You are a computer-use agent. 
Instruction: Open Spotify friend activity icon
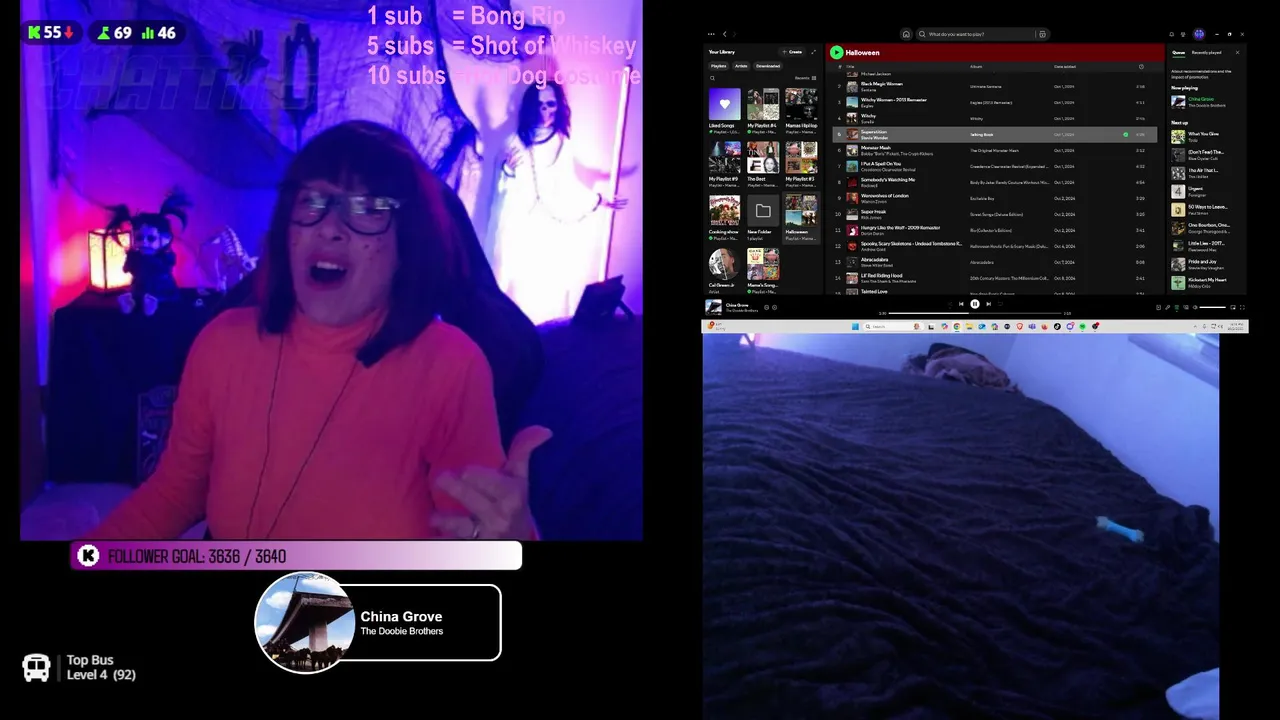click(1183, 34)
